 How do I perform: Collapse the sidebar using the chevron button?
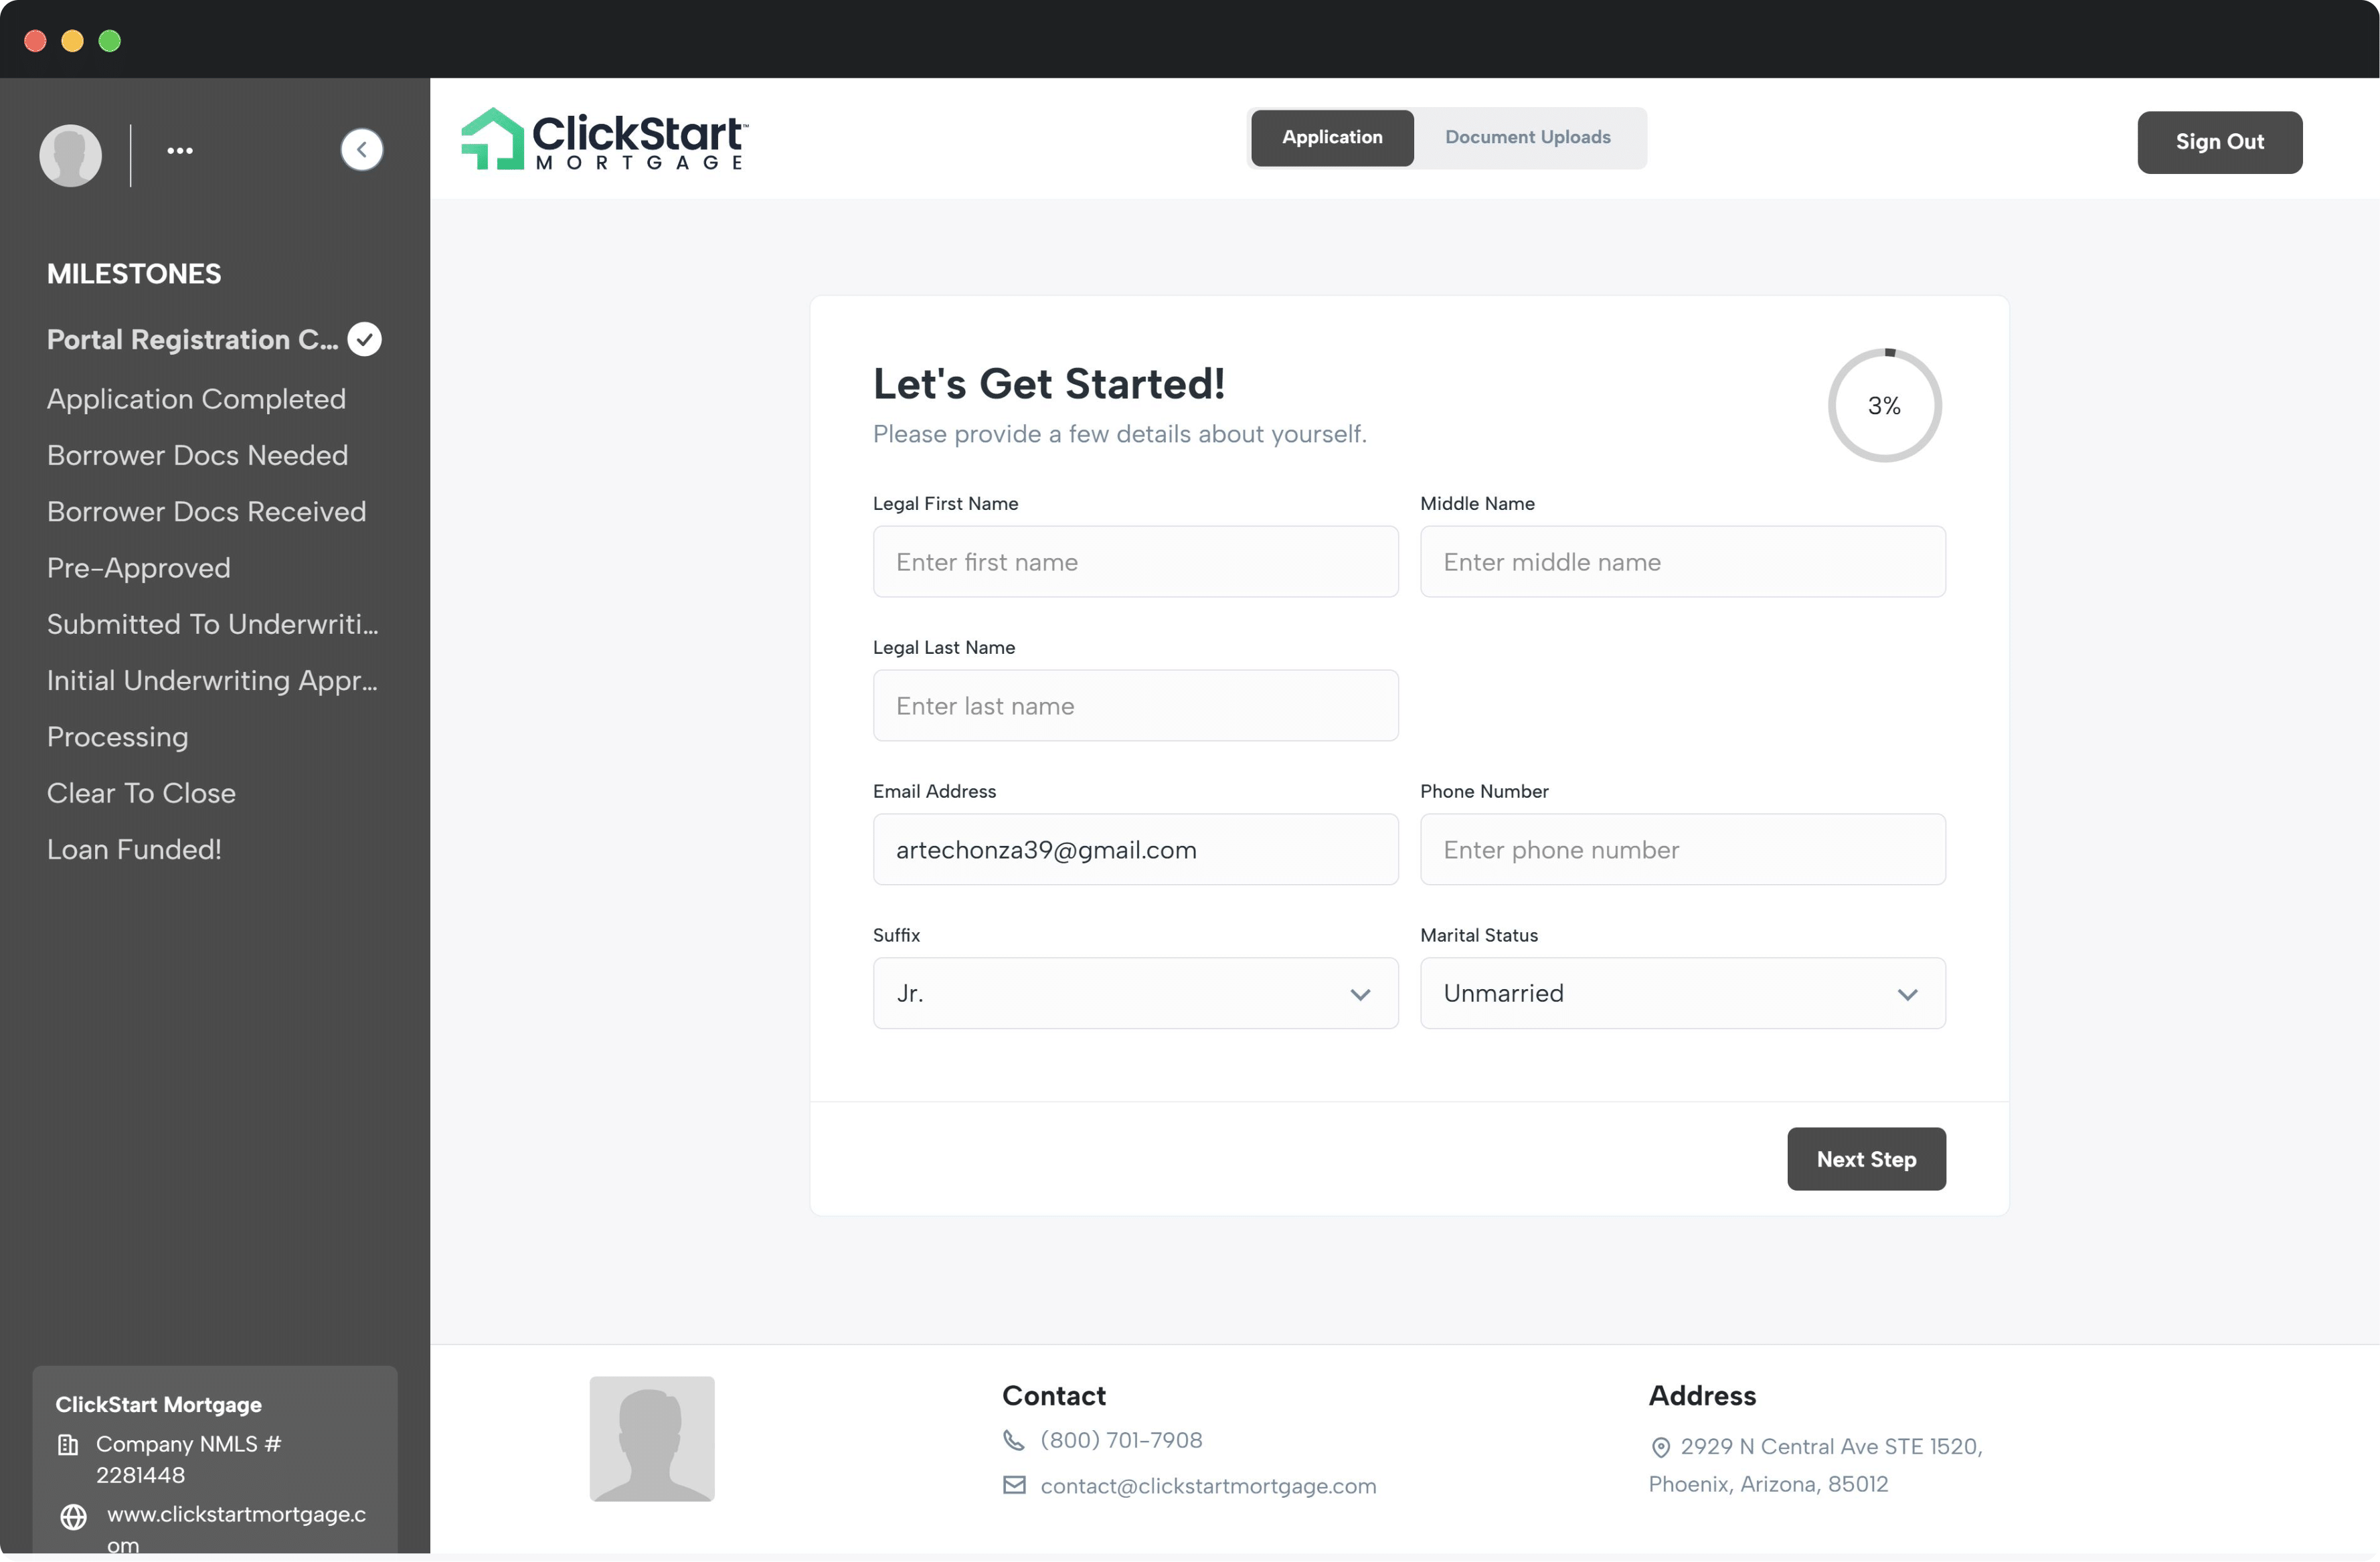(x=362, y=150)
